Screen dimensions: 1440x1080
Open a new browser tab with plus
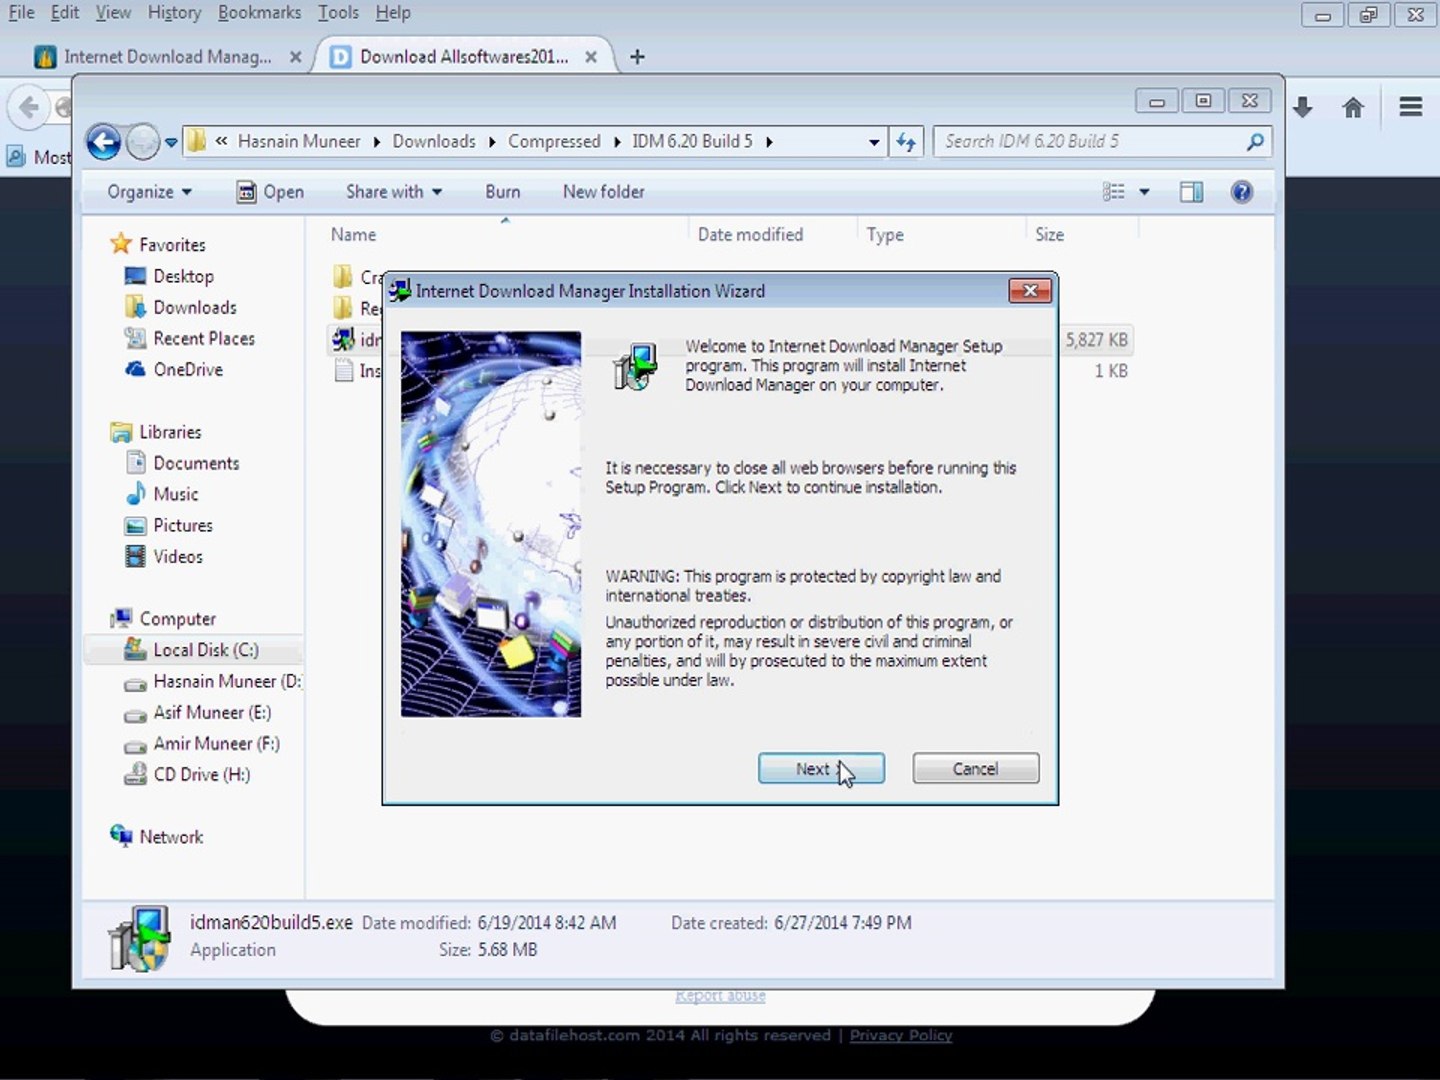637,57
